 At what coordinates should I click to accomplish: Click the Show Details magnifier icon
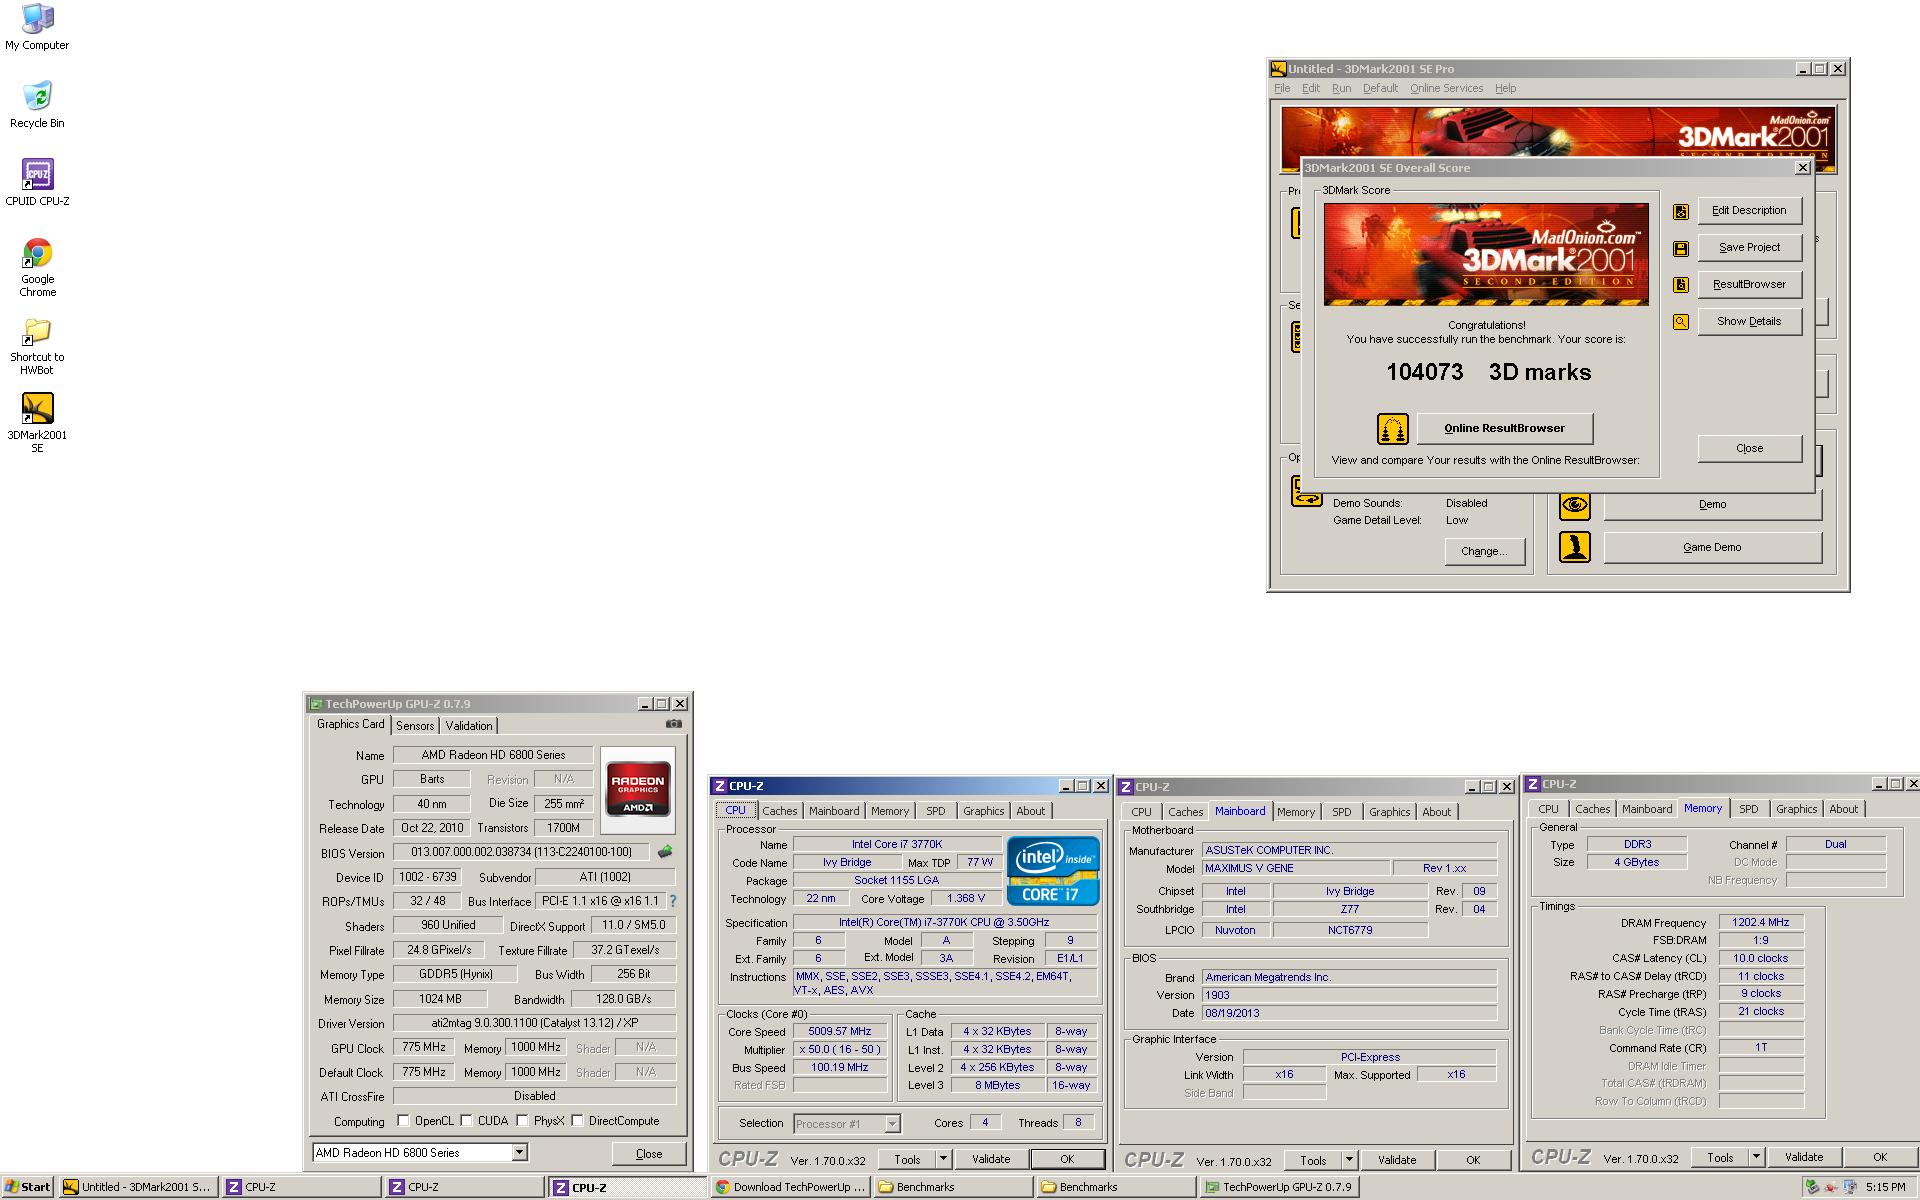pyautogui.click(x=1681, y=322)
